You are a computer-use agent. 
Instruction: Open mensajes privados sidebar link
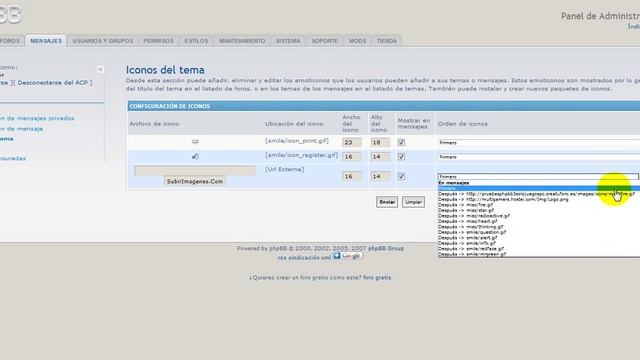coord(37,118)
